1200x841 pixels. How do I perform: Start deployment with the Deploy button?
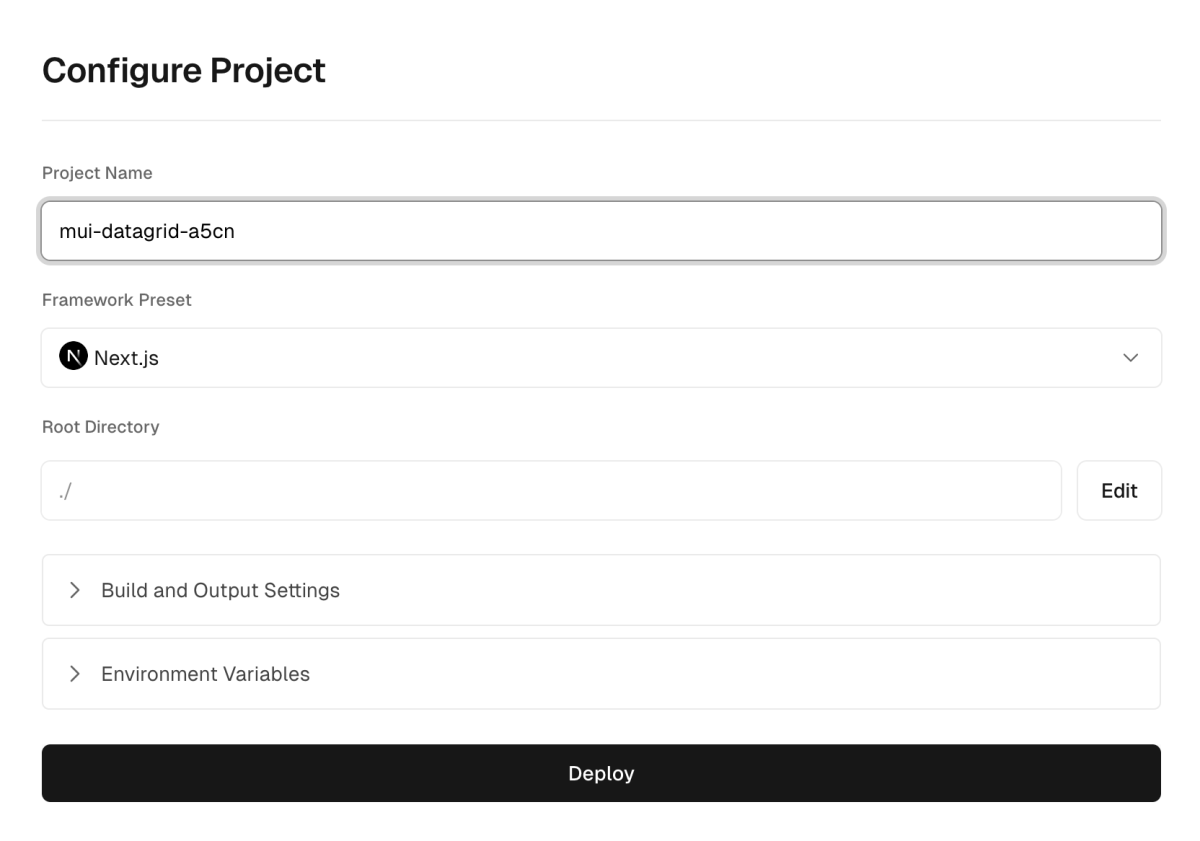[601, 773]
